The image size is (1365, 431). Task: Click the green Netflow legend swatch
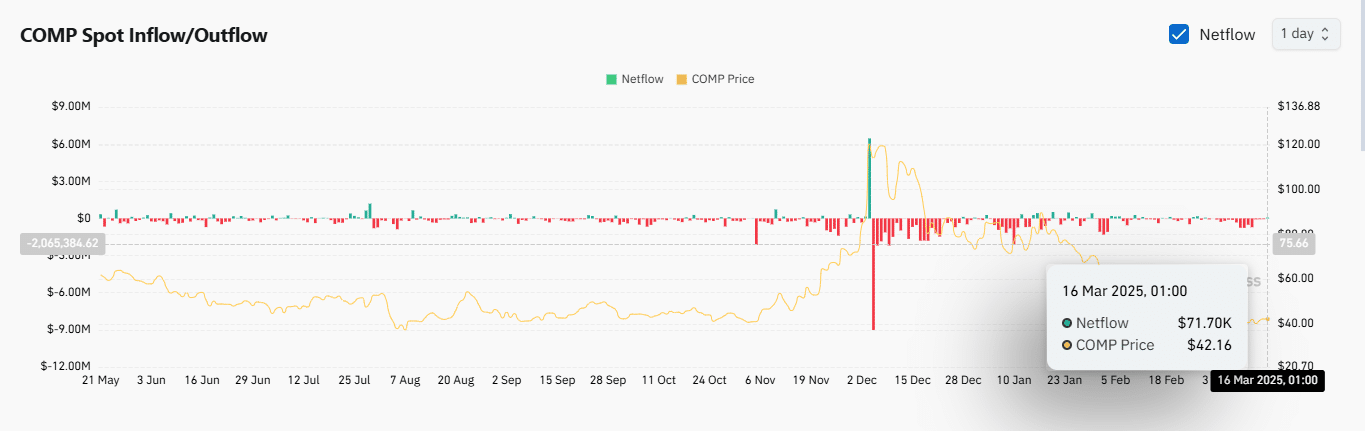[611, 79]
